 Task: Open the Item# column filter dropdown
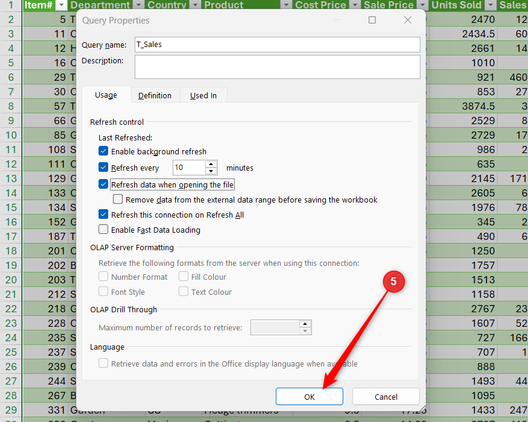pyautogui.click(x=61, y=5)
